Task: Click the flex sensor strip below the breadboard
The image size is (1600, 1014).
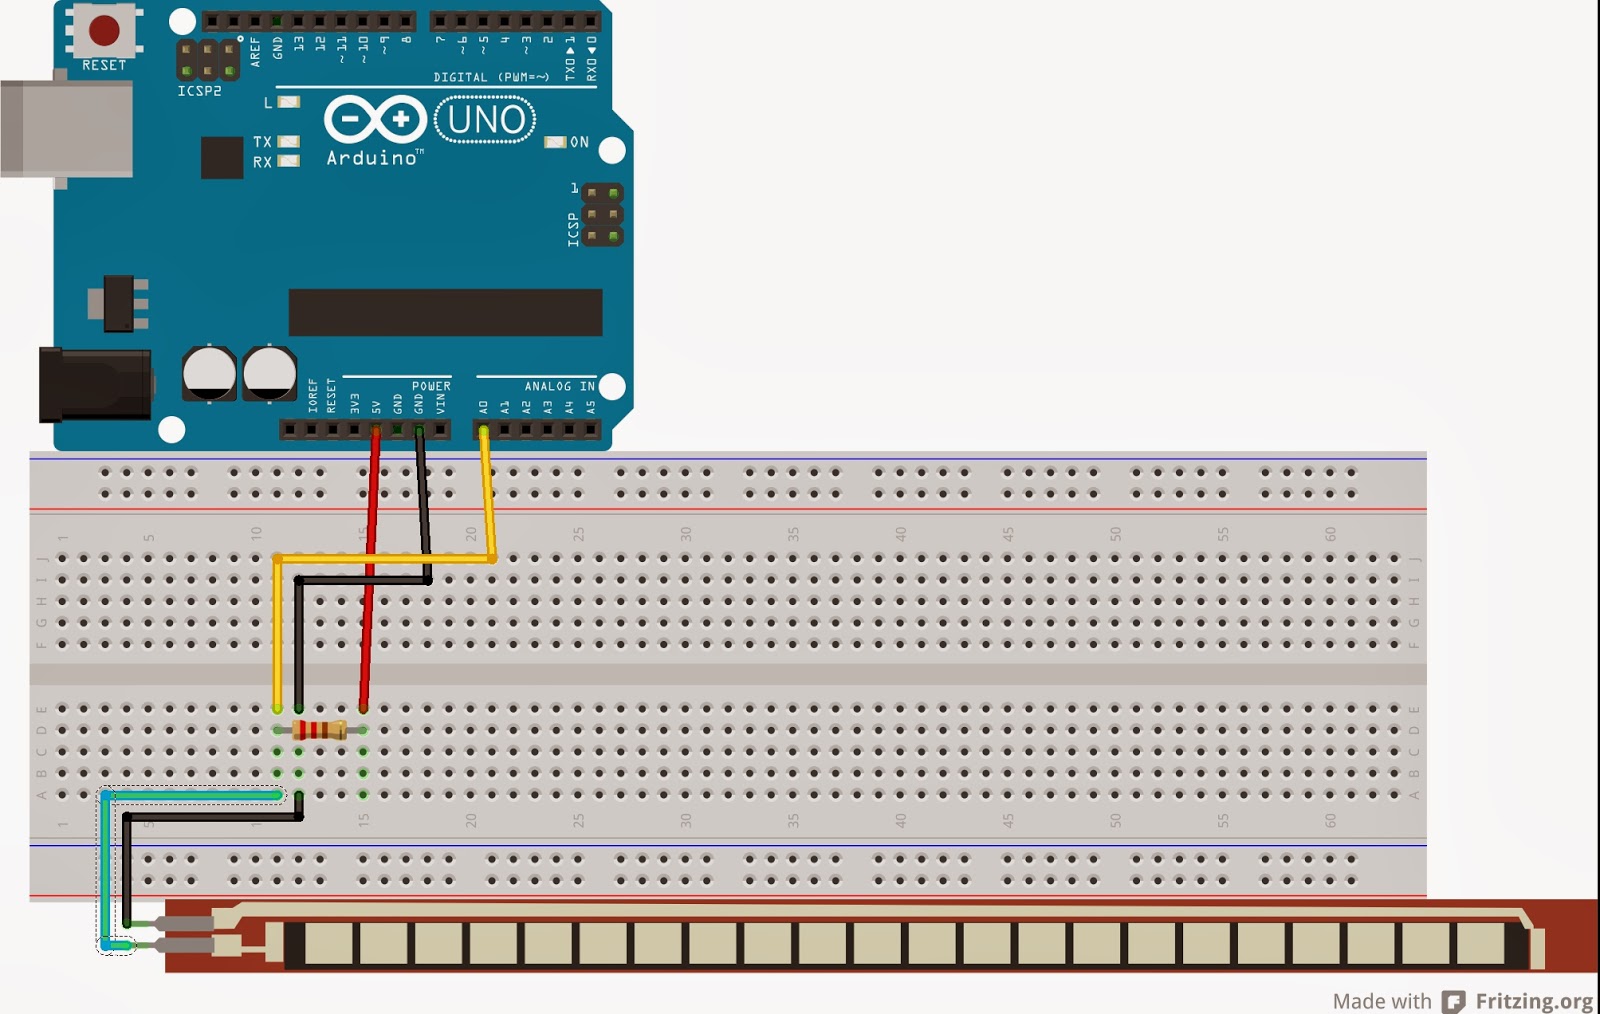Action: pos(850,940)
